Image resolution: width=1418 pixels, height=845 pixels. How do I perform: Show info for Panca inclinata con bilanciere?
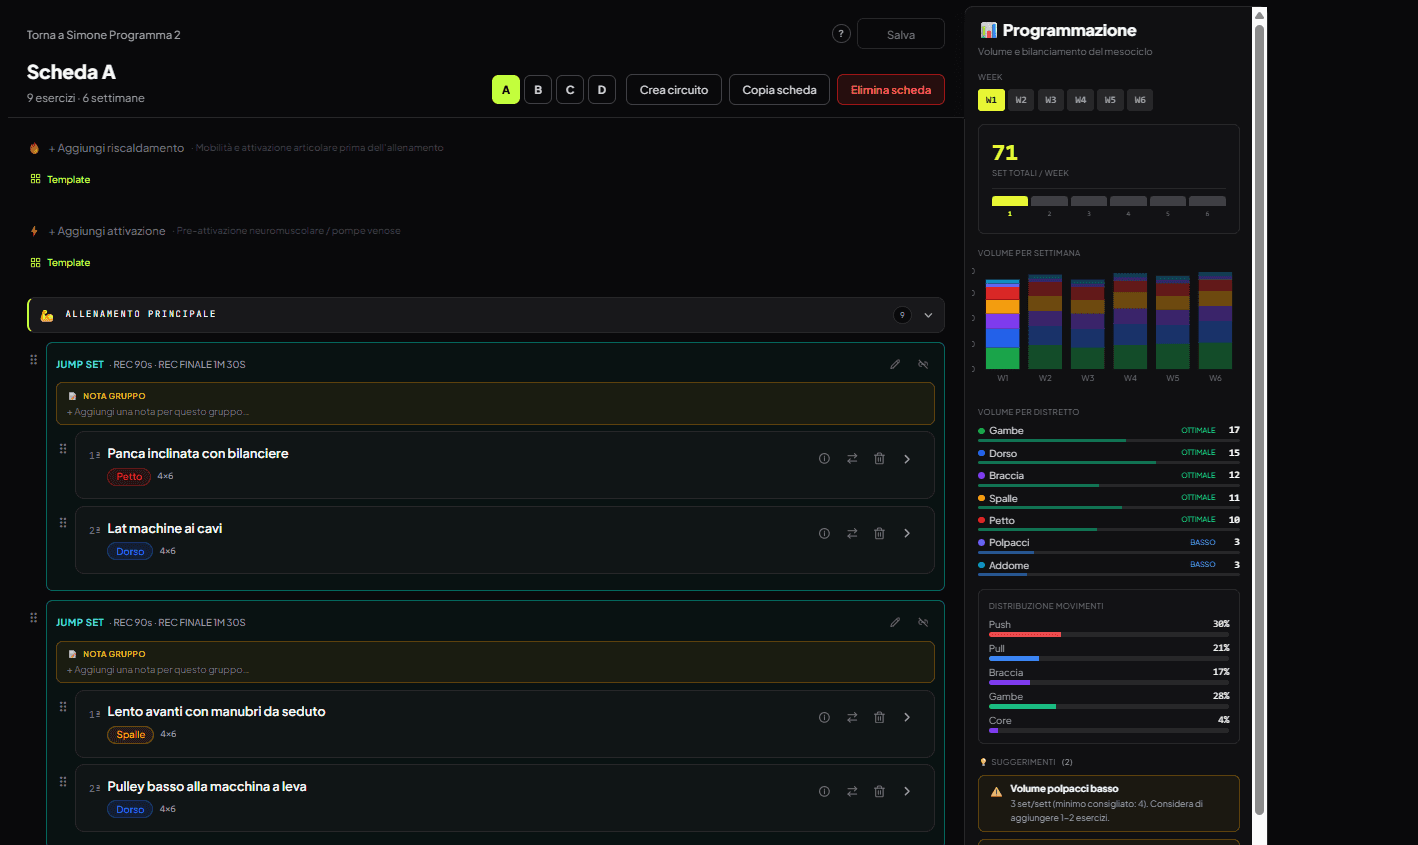coord(824,459)
